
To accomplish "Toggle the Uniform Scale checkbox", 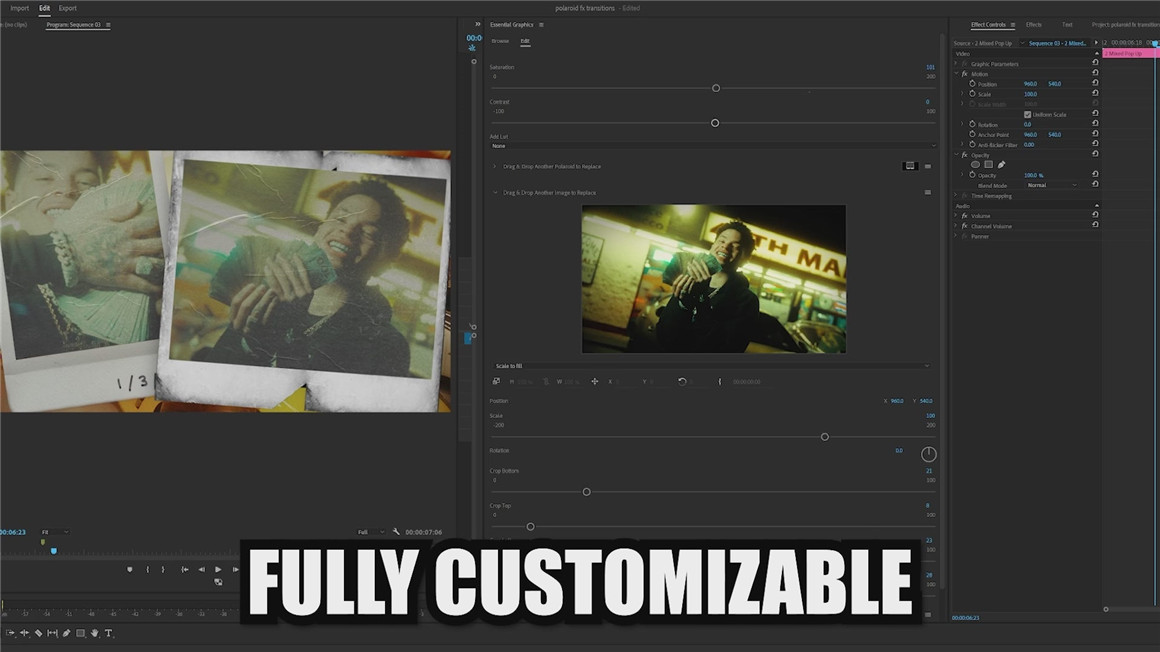I will coord(1027,115).
